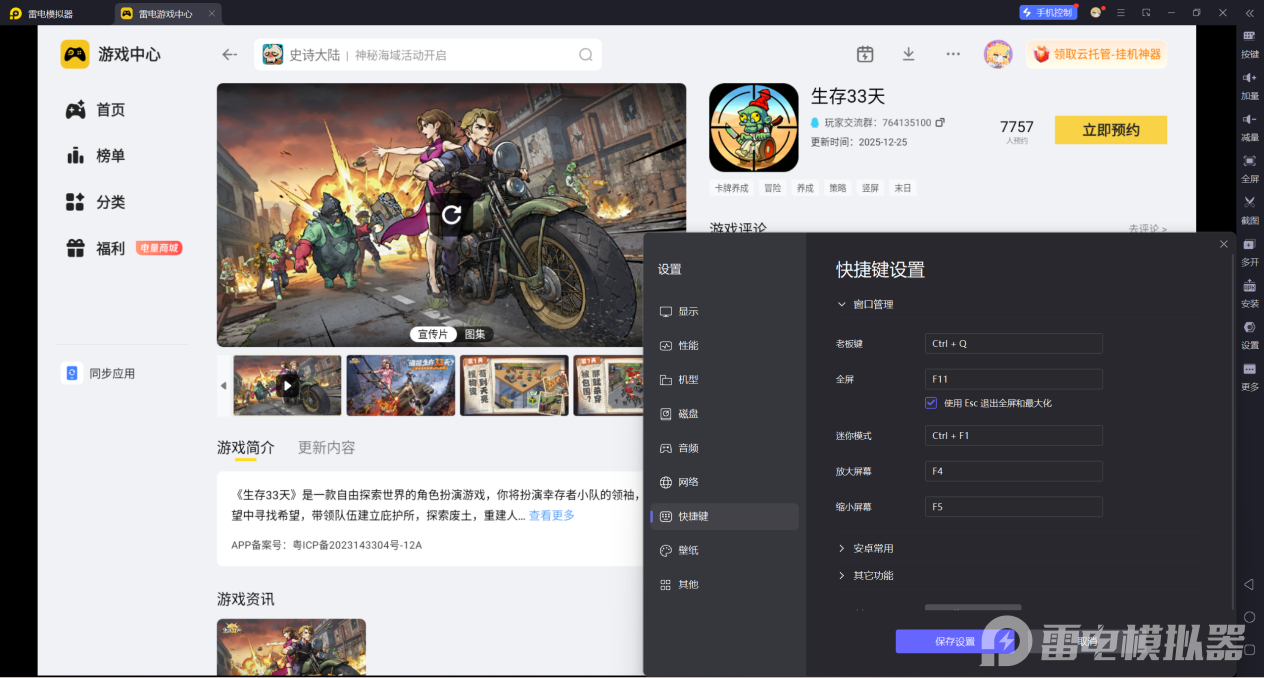
Task: Open 榜单 rankings page
Action: [96, 156]
